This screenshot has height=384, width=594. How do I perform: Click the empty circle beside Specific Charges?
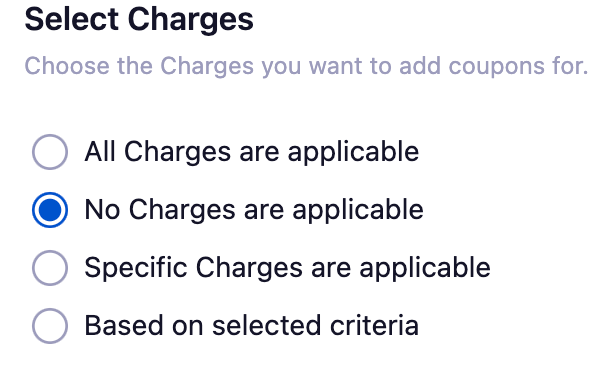point(50,268)
